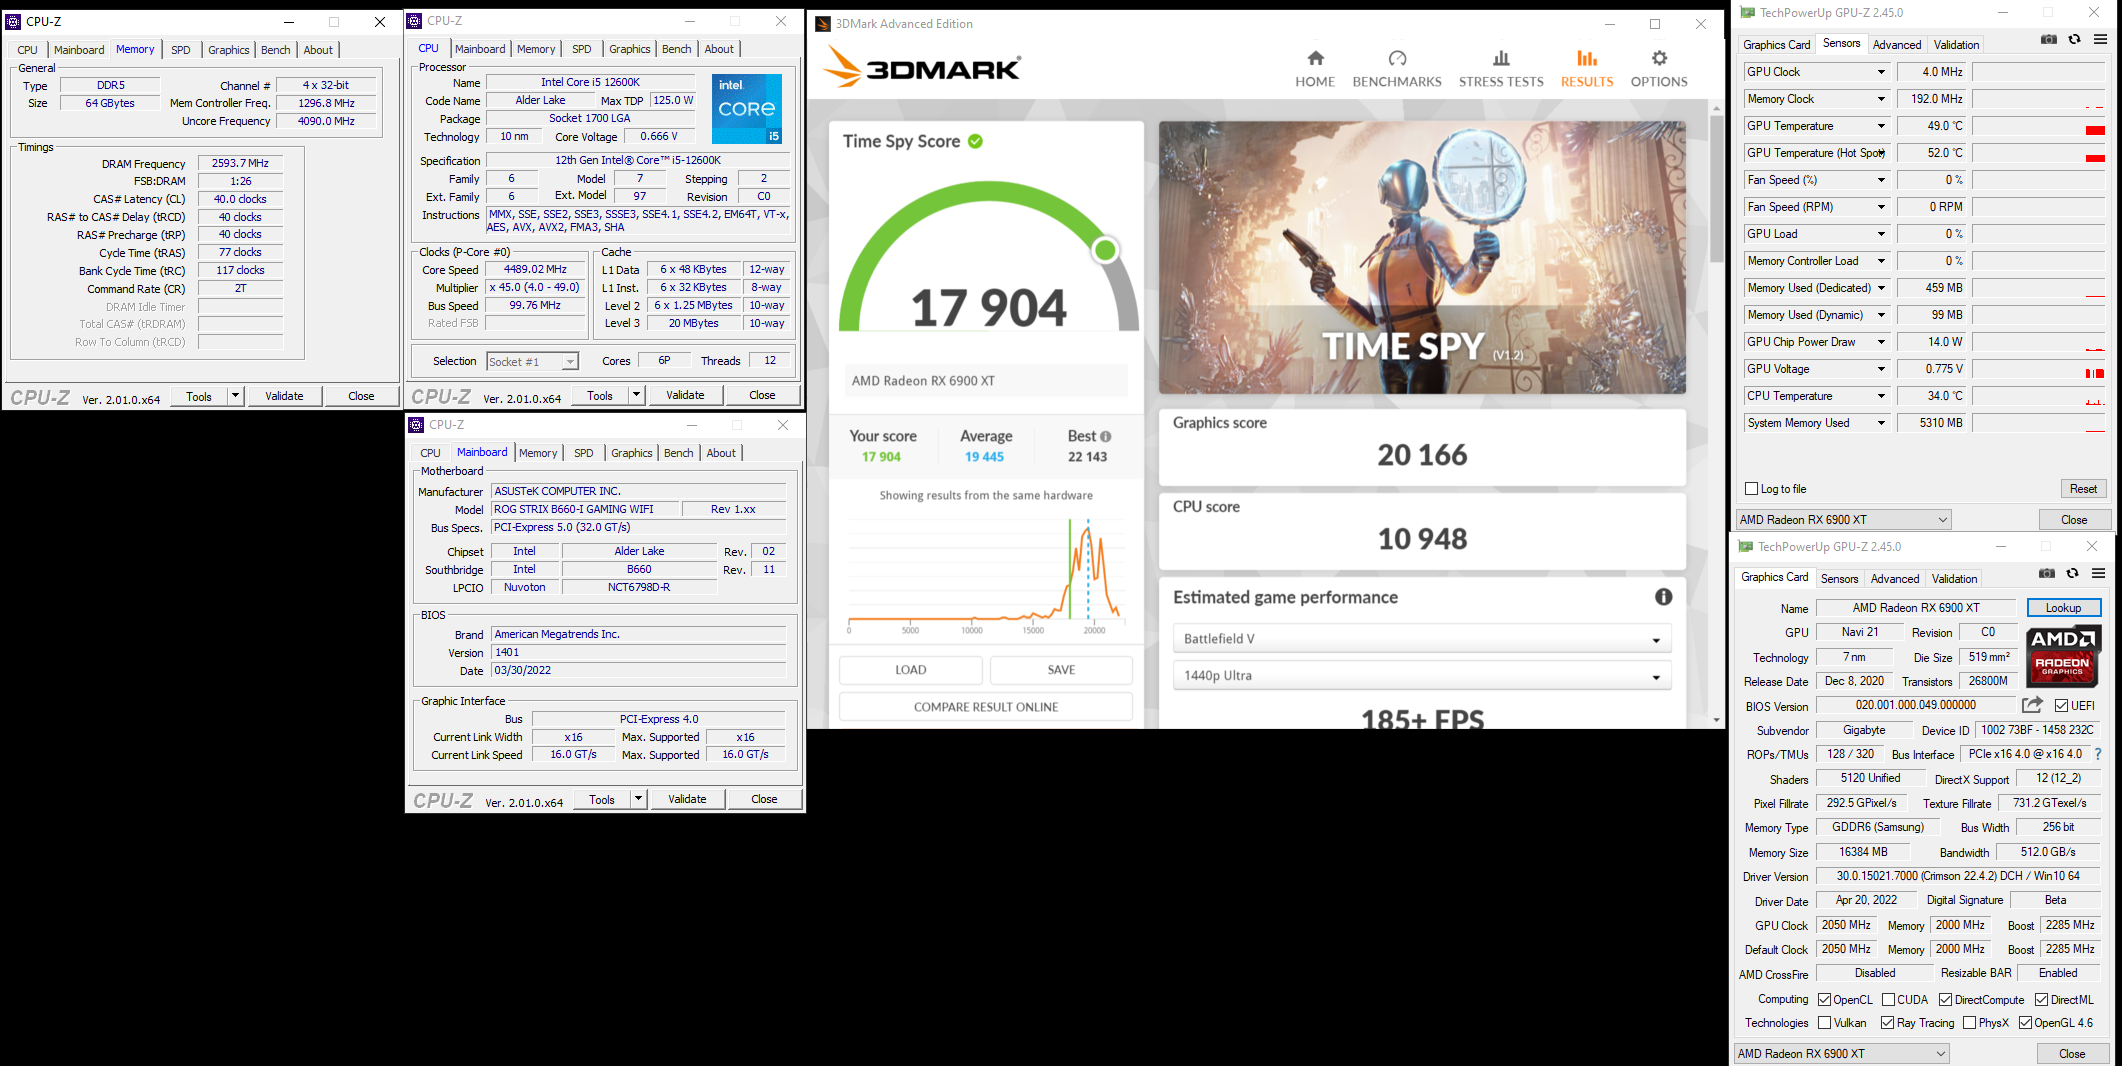Screen dimensions: 2122x1066
Task: Click the GPU Voltage sensor graph bar
Action: coord(2094,373)
